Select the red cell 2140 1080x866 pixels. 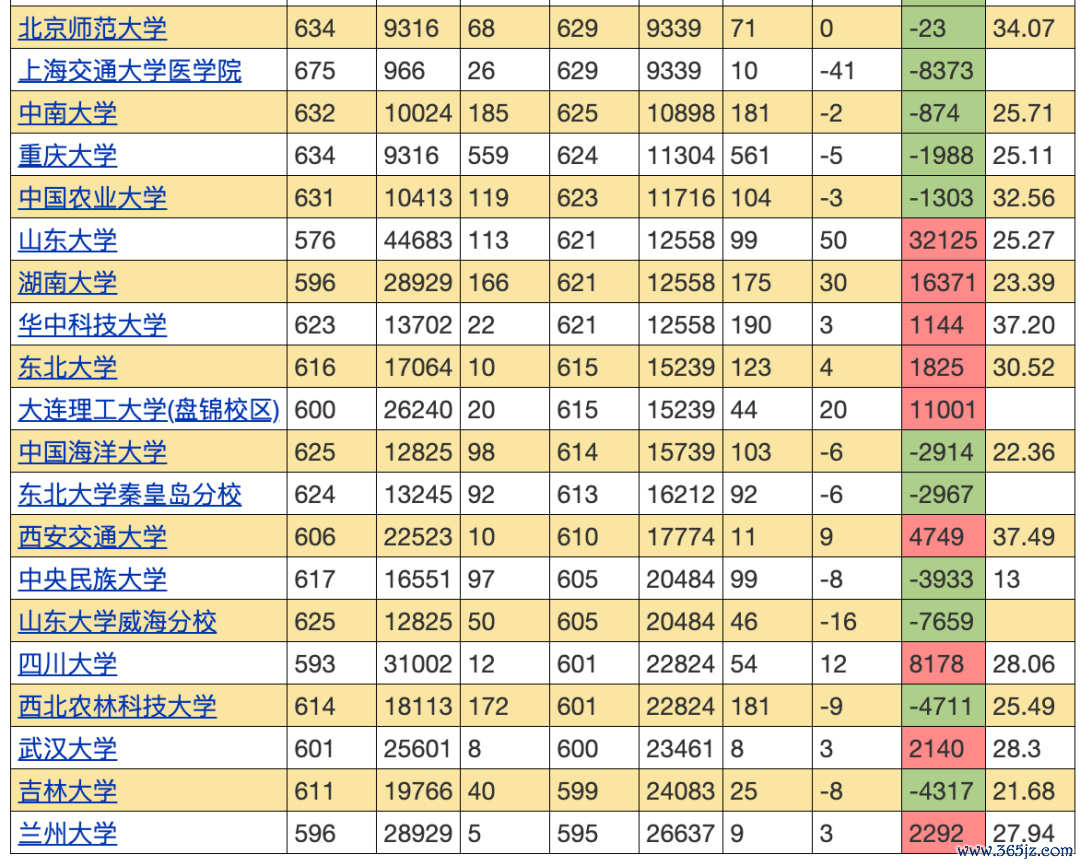pos(943,749)
